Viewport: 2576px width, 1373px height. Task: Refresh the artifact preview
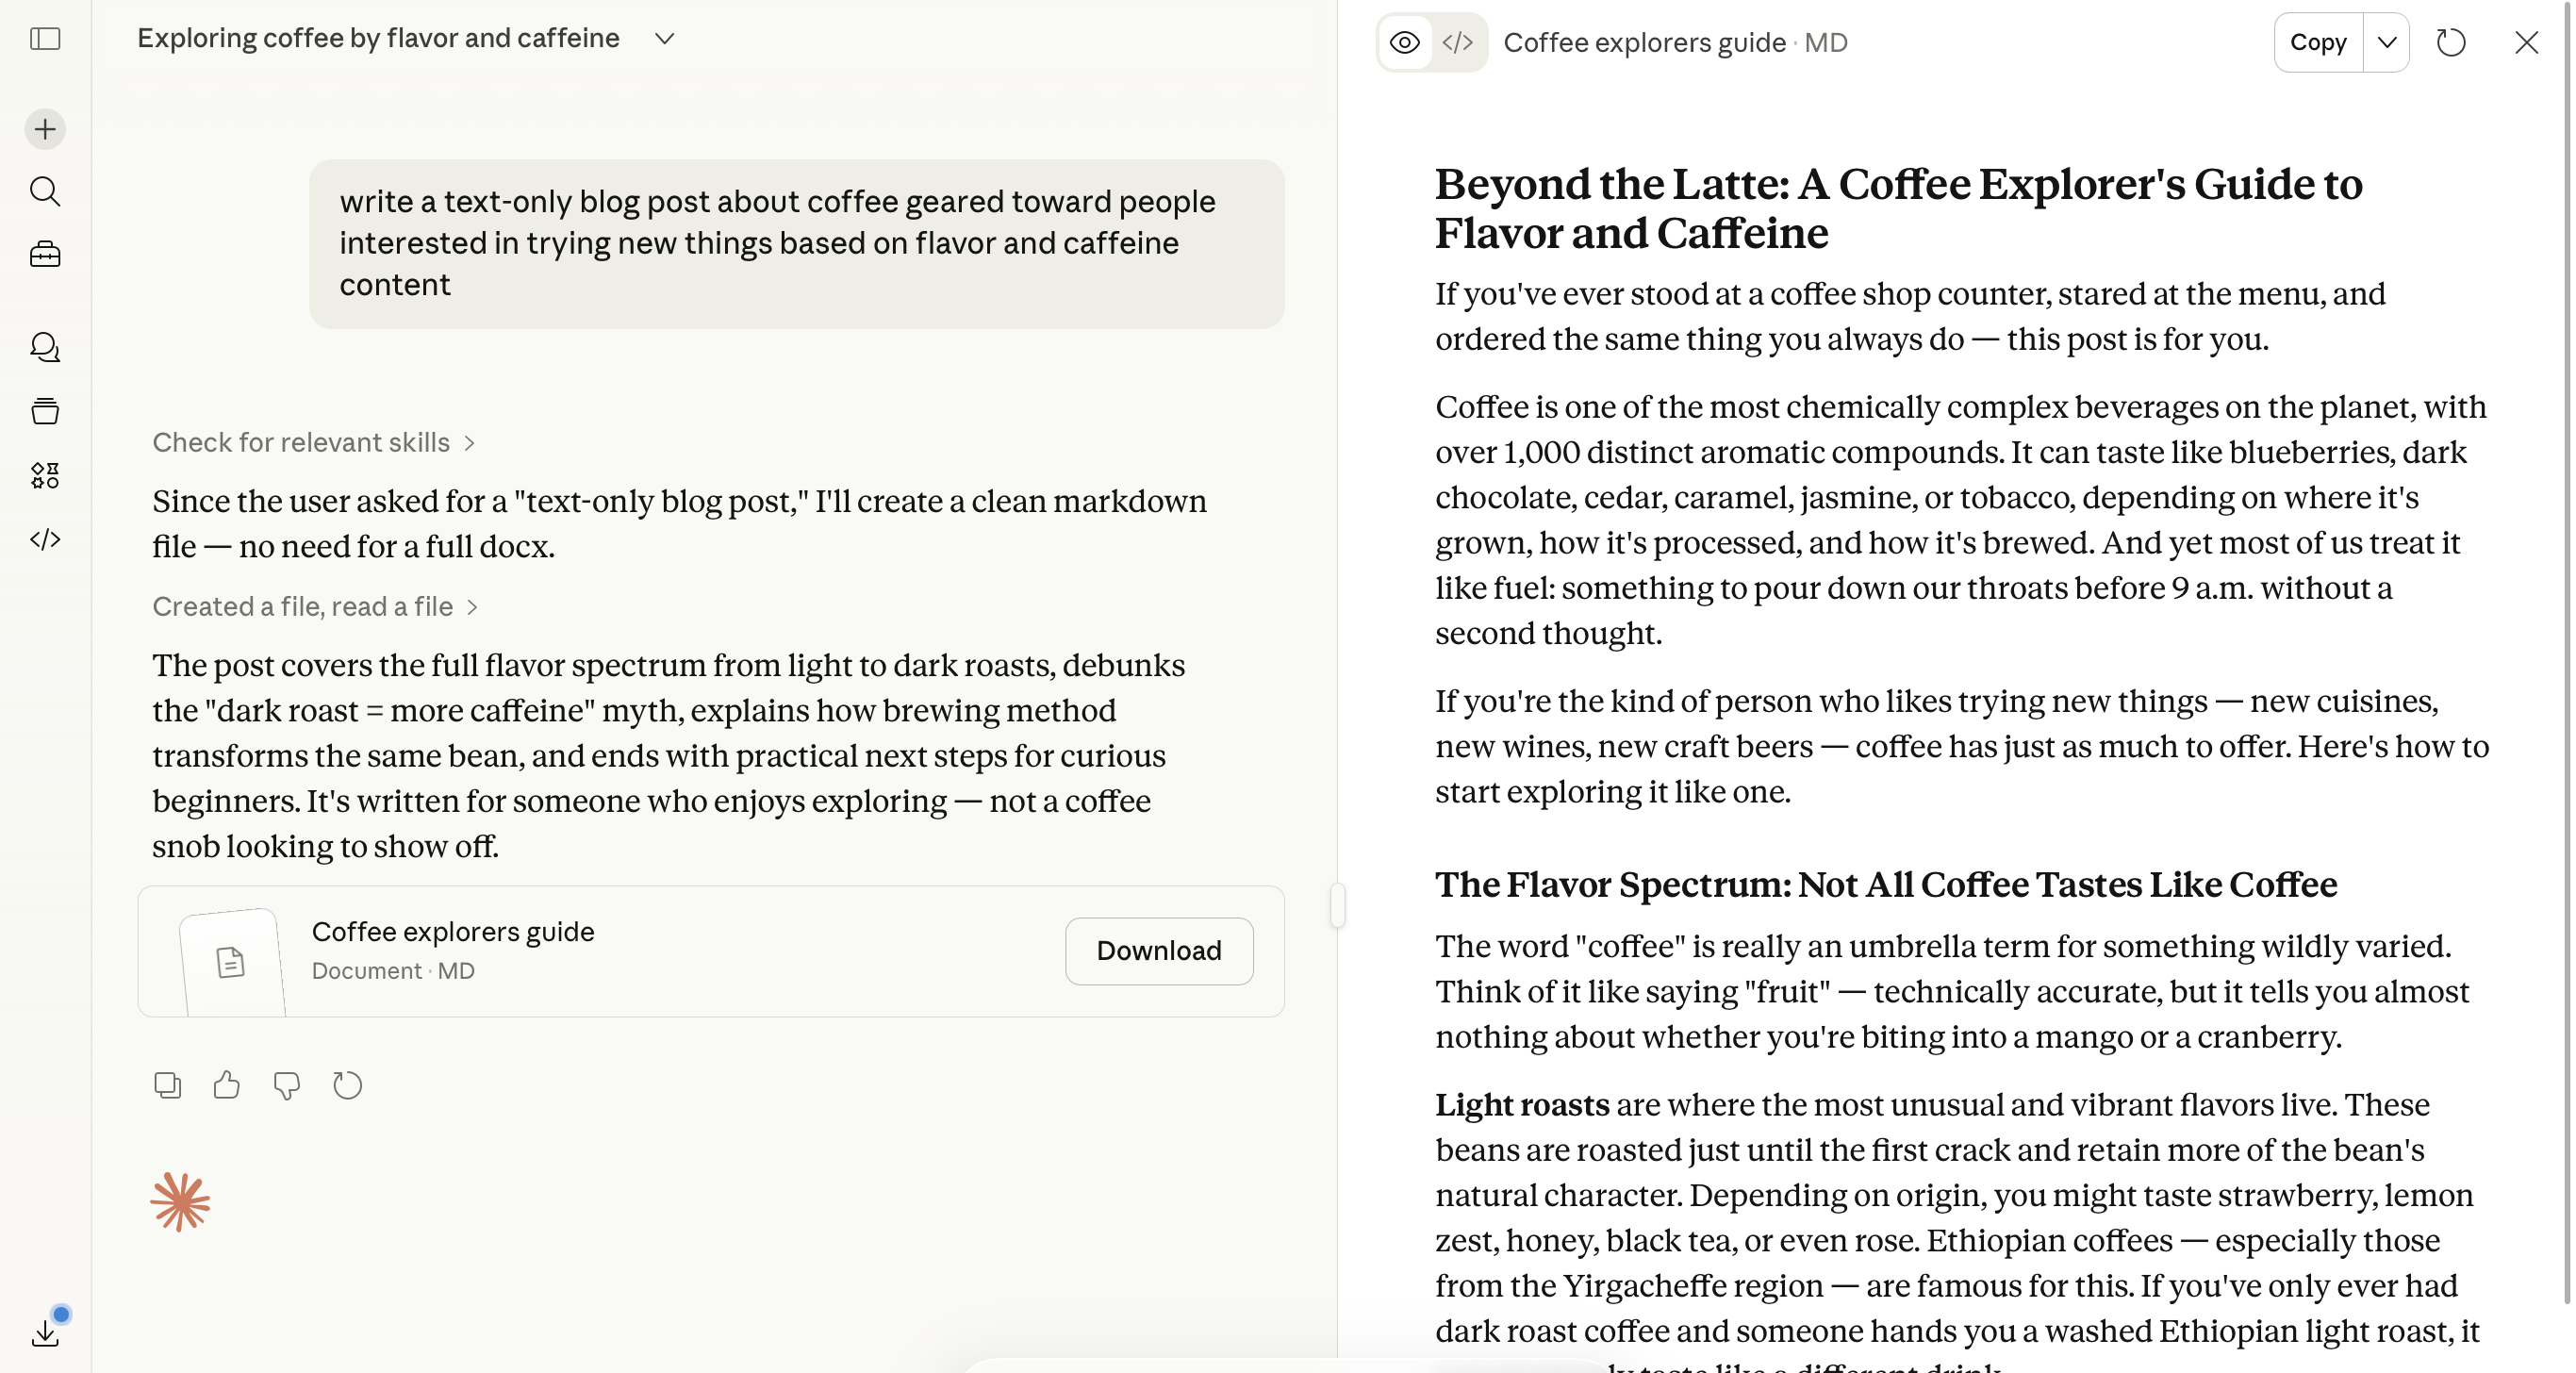(x=2451, y=42)
